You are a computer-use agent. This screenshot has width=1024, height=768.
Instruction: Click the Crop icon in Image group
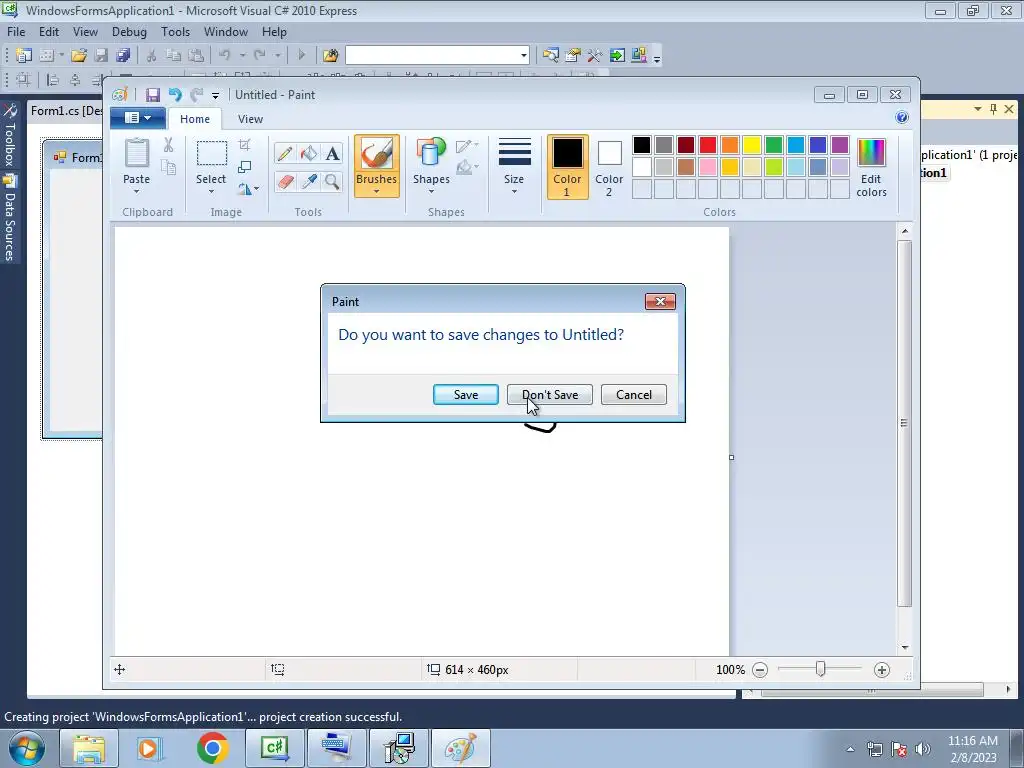pos(244,145)
